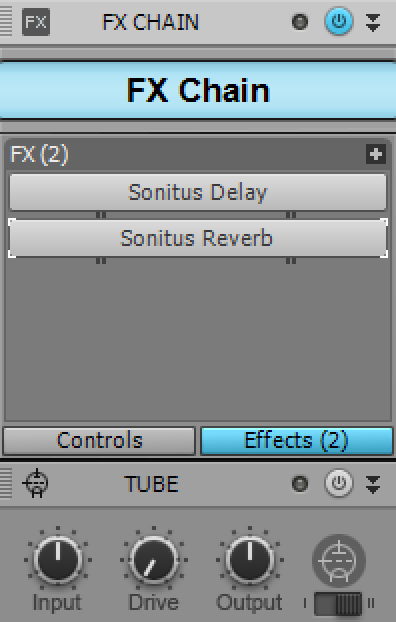The height and width of the screenshot is (622, 396).
Task: Select the Effects (2) tab
Action: coord(297,441)
